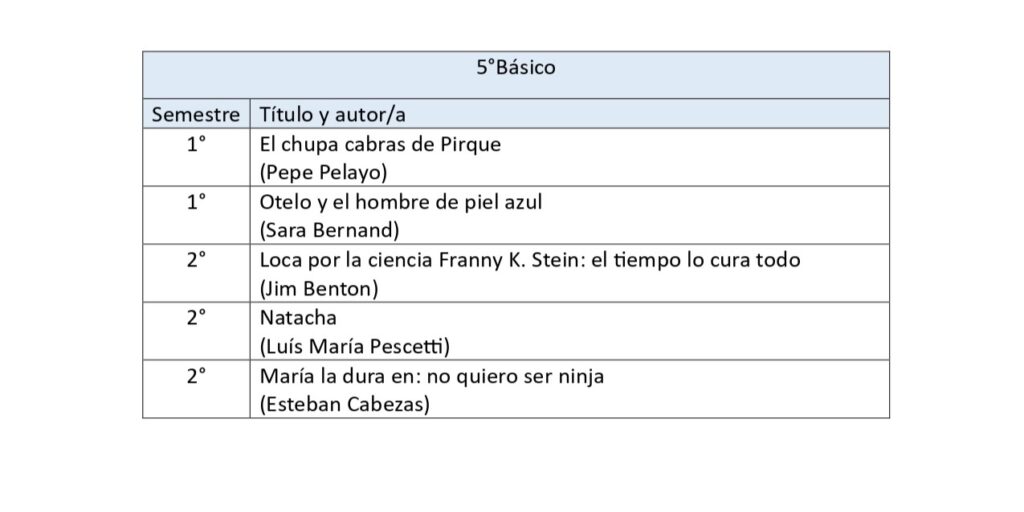Click the semester cell beside "María la dura"
This screenshot has height=512, width=1024.
click(x=196, y=377)
